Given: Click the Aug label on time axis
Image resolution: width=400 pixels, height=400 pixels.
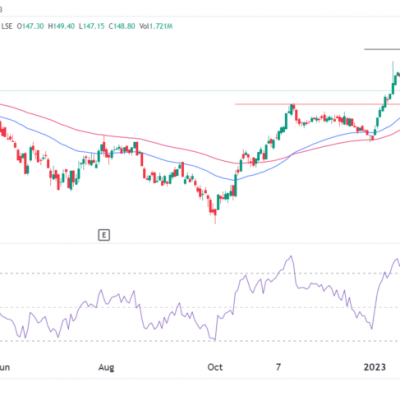Looking at the screenshot, I should 106,367.
